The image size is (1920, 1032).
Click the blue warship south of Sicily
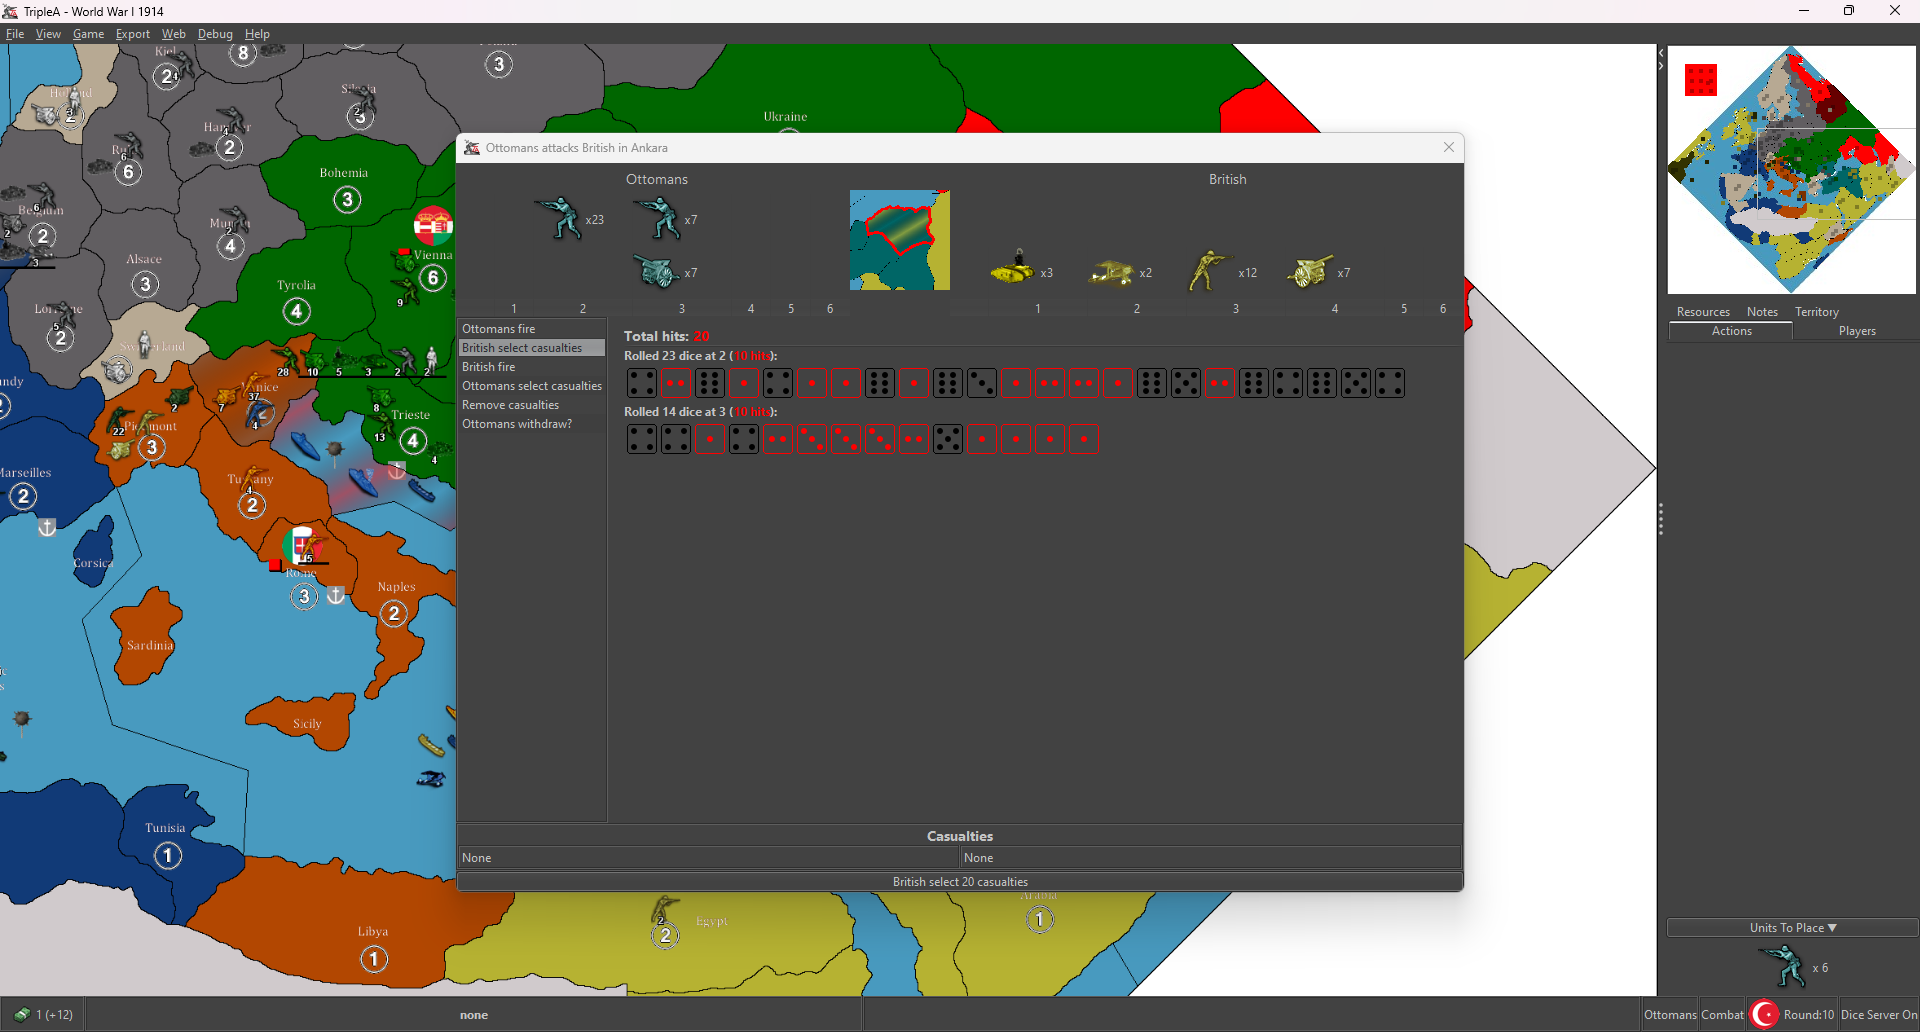[431, 778]
